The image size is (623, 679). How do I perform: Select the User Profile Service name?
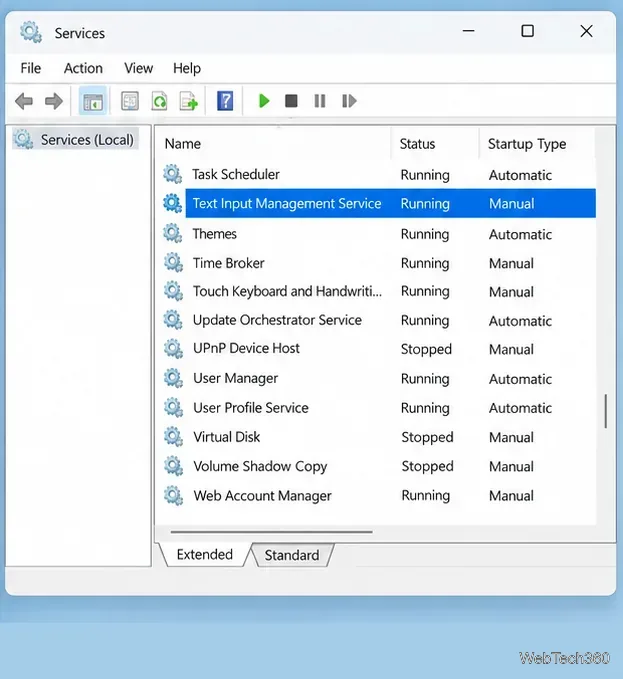point(251,408)
